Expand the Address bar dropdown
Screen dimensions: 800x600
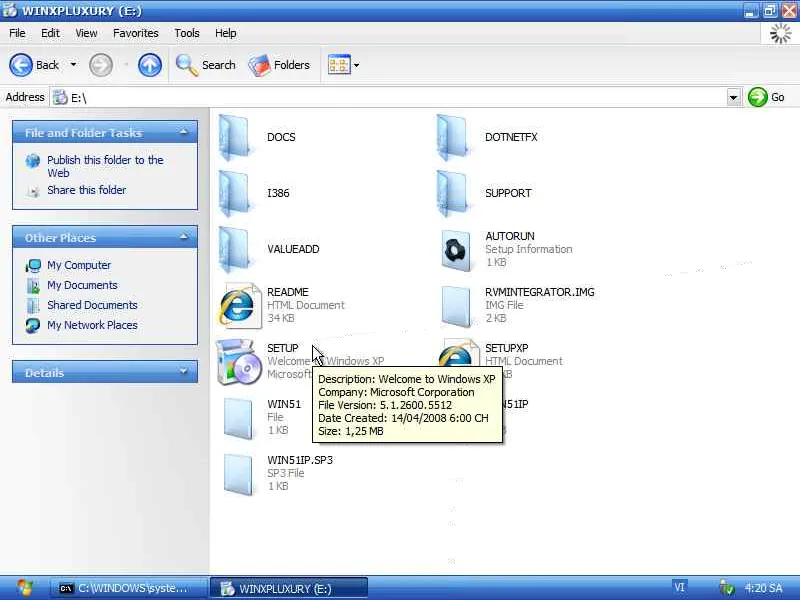pyautogui.click(x=733, y=97)
